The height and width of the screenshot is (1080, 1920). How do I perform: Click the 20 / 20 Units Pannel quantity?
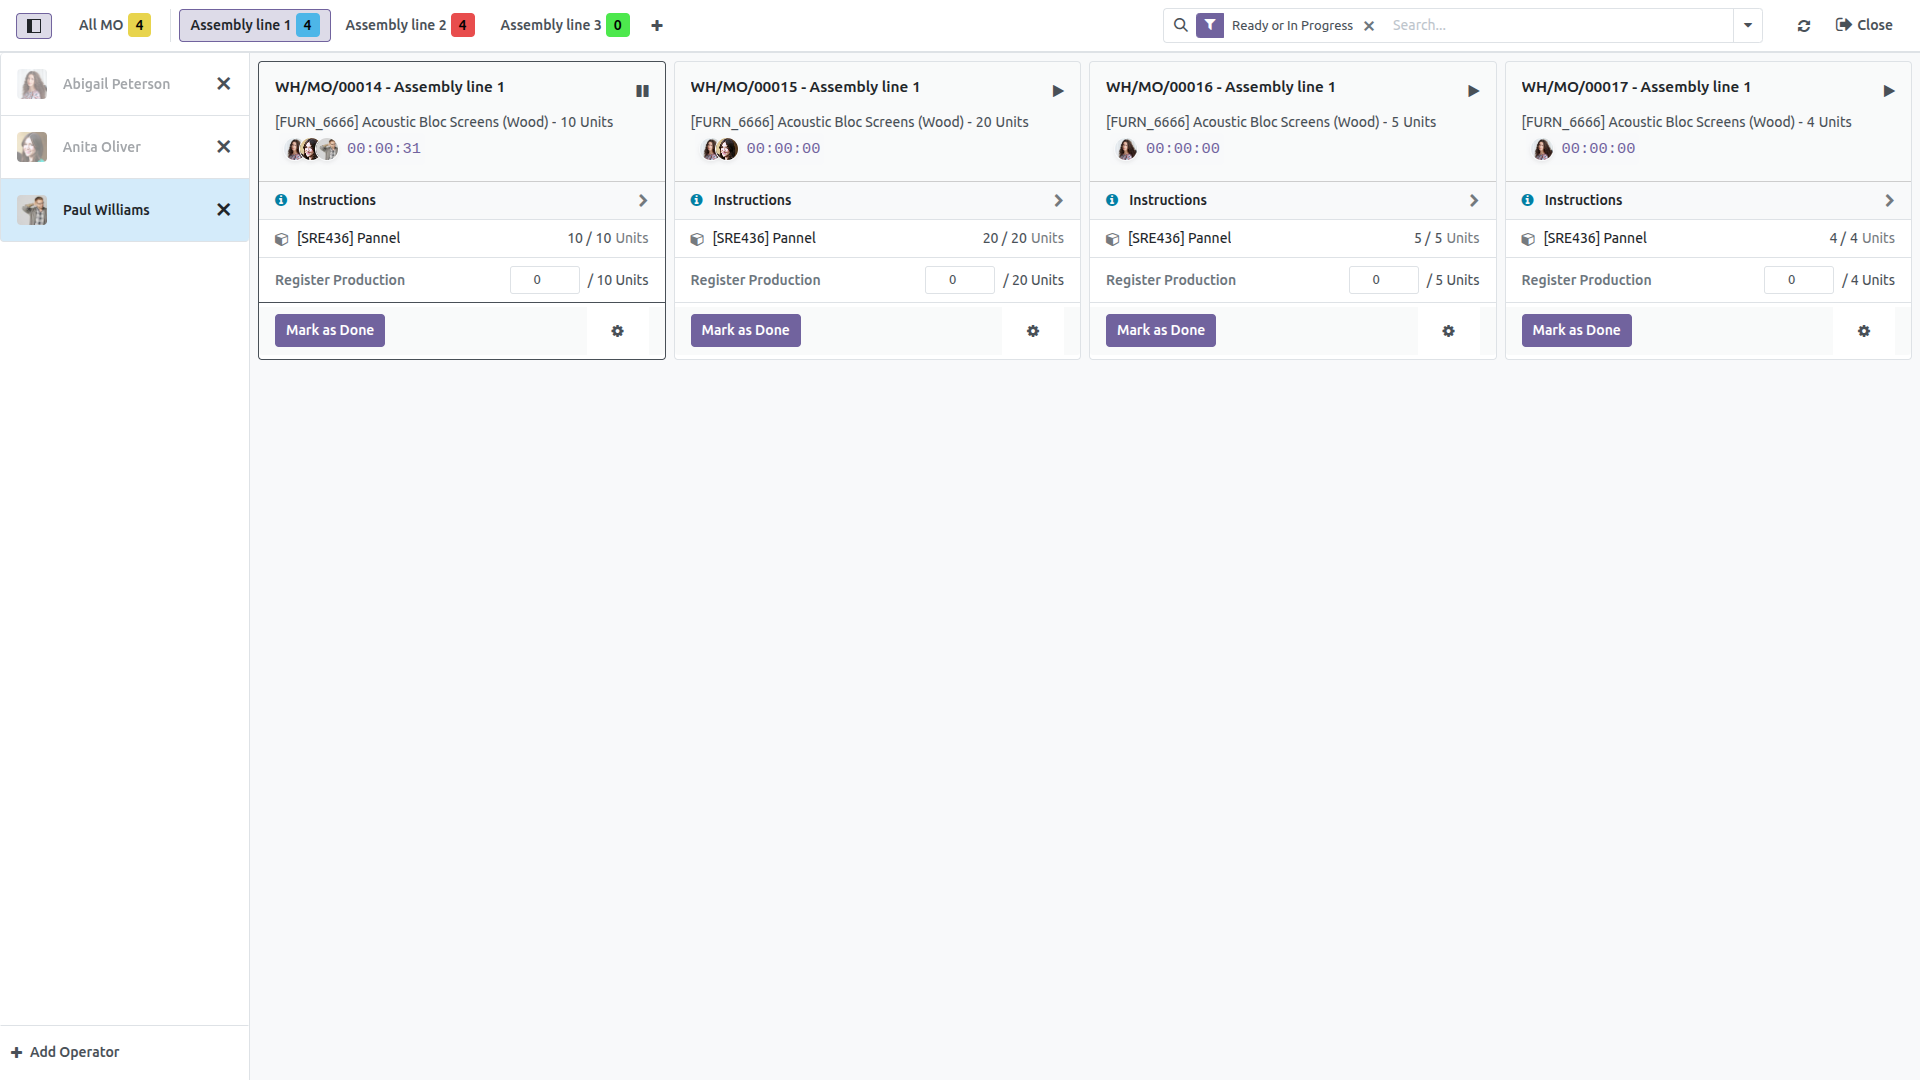coord(1023,239)
